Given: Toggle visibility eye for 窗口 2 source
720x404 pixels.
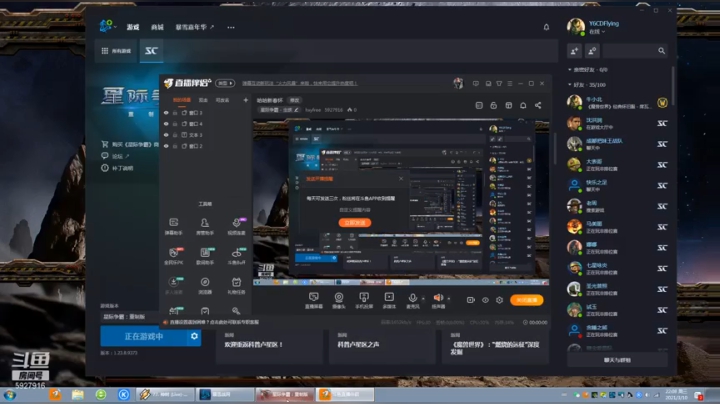Looking at the screenshot, I should pos(166,146).
